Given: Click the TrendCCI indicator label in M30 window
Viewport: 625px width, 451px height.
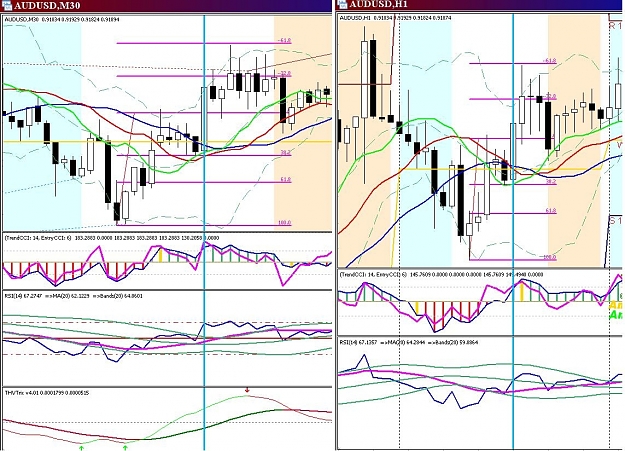Looking at the screenshot, I should point(112,238).
